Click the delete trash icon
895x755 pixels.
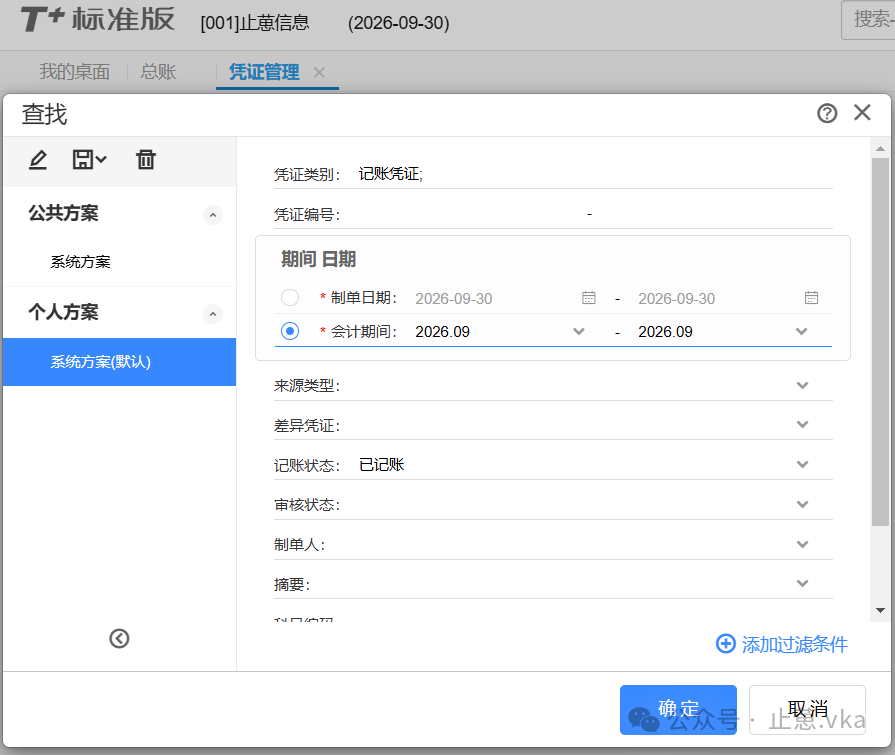point(146,159)
